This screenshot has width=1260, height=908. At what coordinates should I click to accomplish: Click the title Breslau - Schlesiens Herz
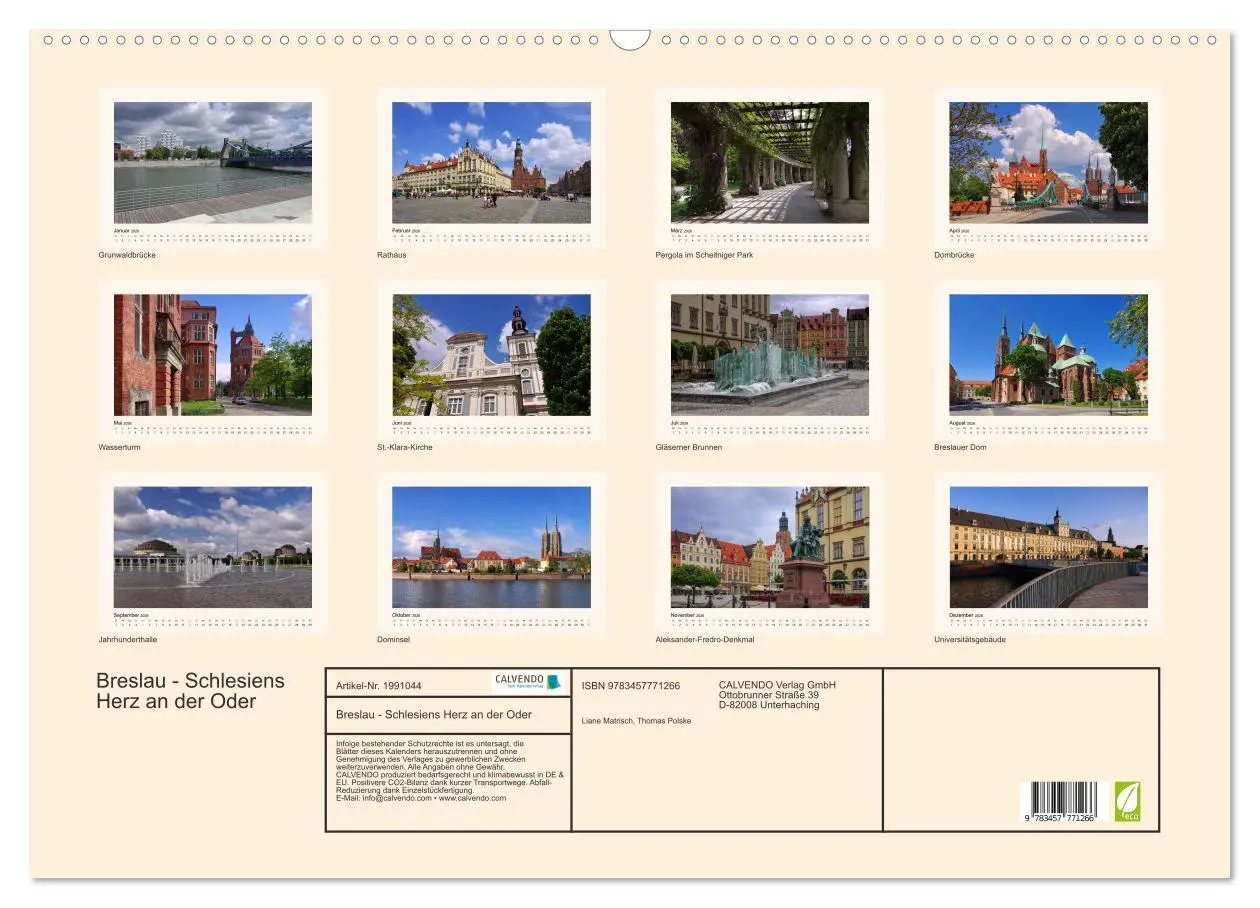click(x=190, y=692)
